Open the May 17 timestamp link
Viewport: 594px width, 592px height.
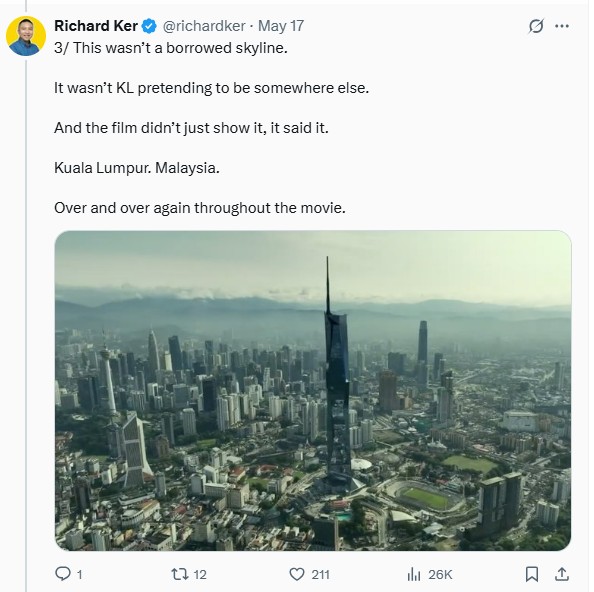281,26
